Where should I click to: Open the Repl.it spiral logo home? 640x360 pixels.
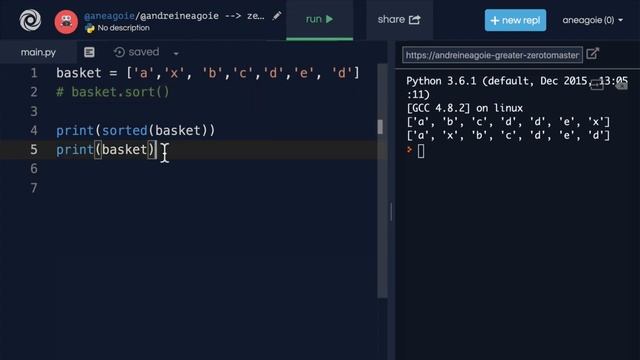(30, 20)
